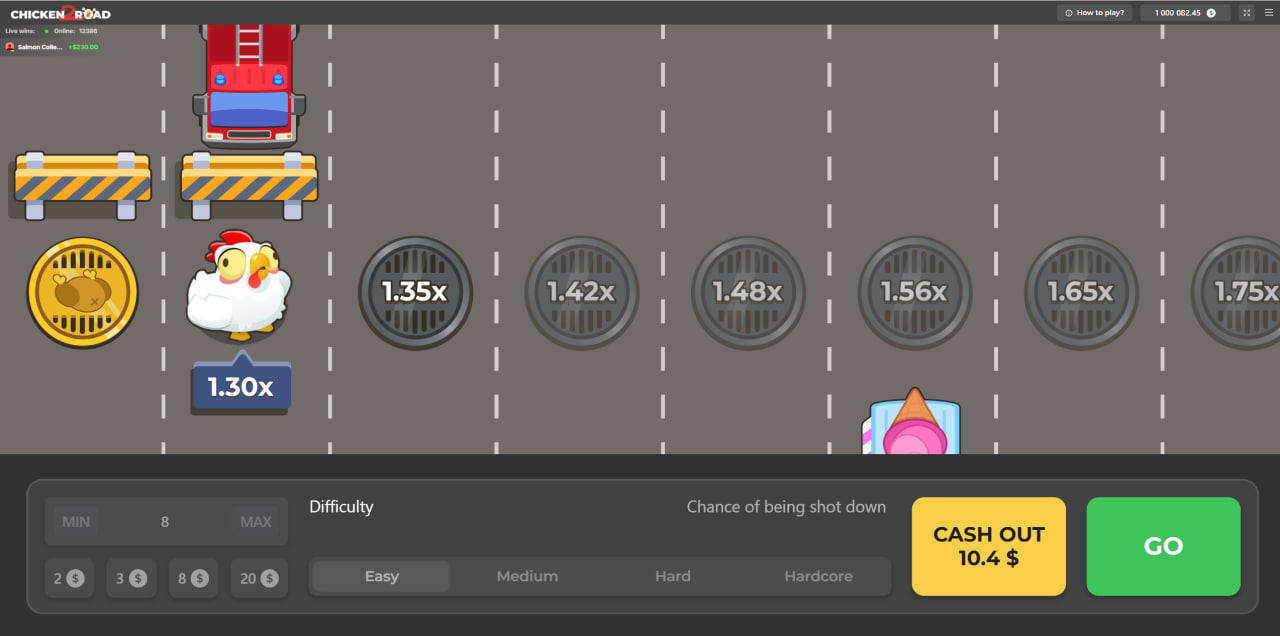1280x636 pixels.
Task: Click the "Difficulty" heading label
Action: (x=341, y=507)
